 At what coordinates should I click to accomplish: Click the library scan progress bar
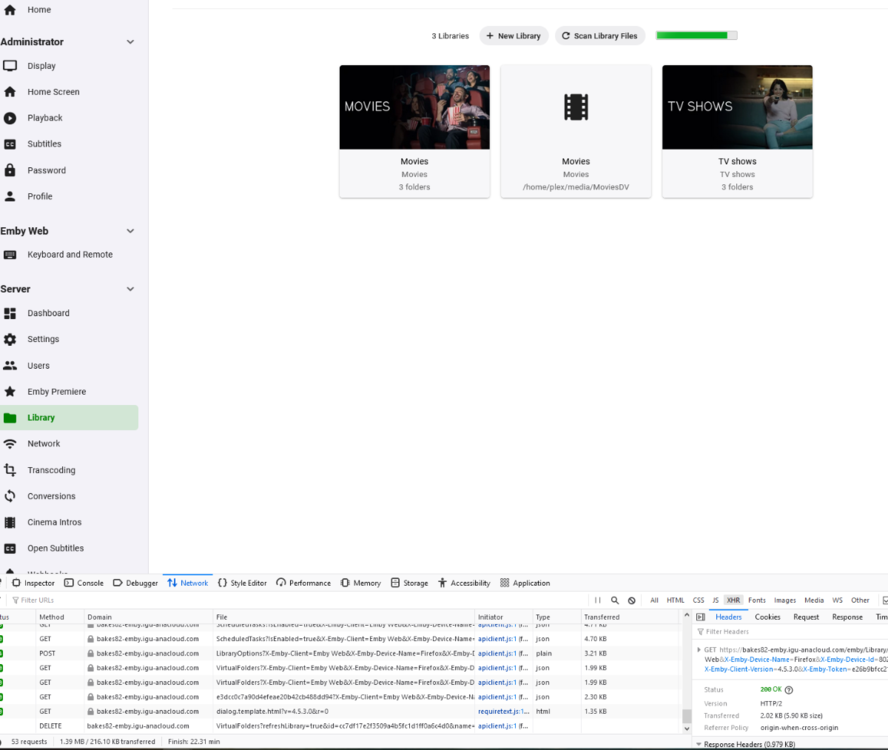point(697,36)
